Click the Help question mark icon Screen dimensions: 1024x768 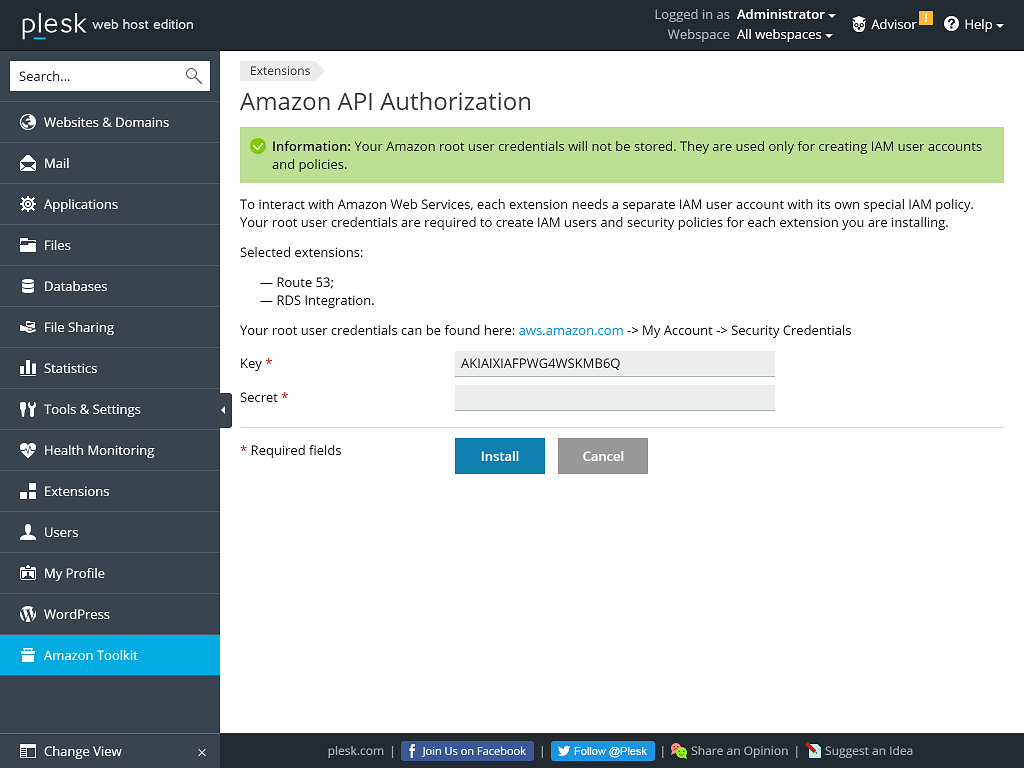click(952, 24)
